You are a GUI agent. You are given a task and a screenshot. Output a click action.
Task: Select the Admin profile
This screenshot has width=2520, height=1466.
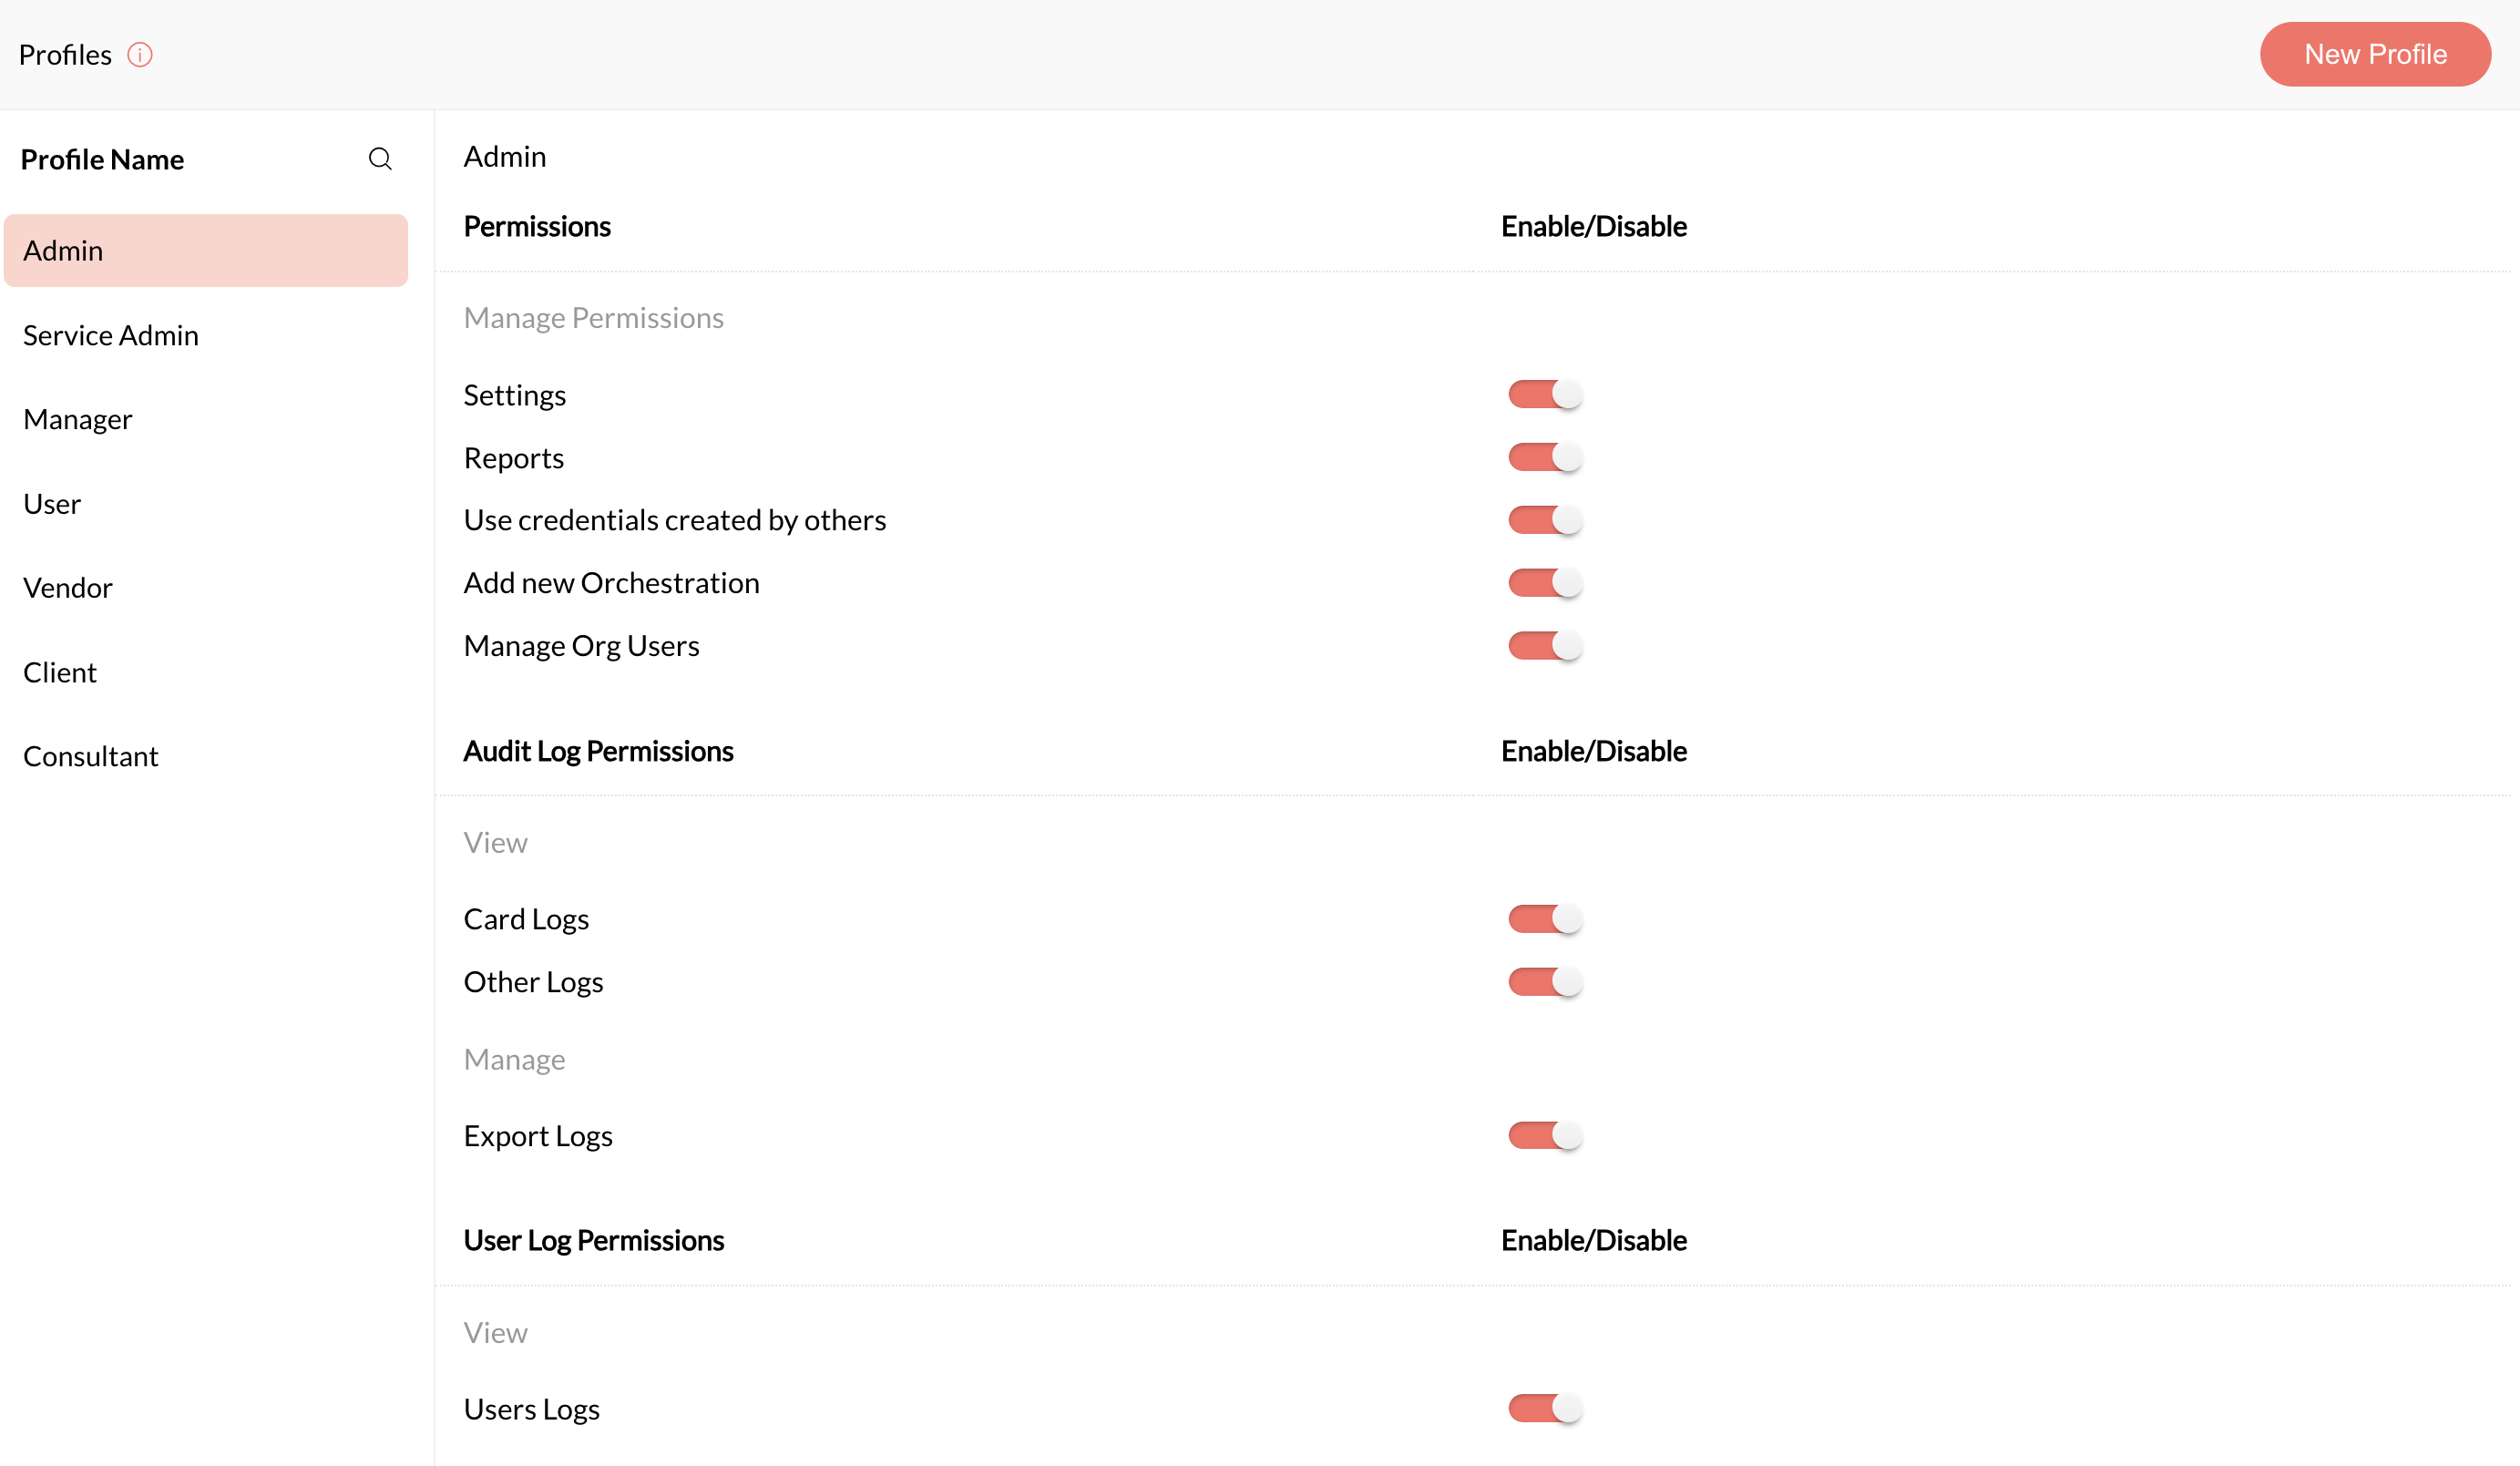[205, 250]
